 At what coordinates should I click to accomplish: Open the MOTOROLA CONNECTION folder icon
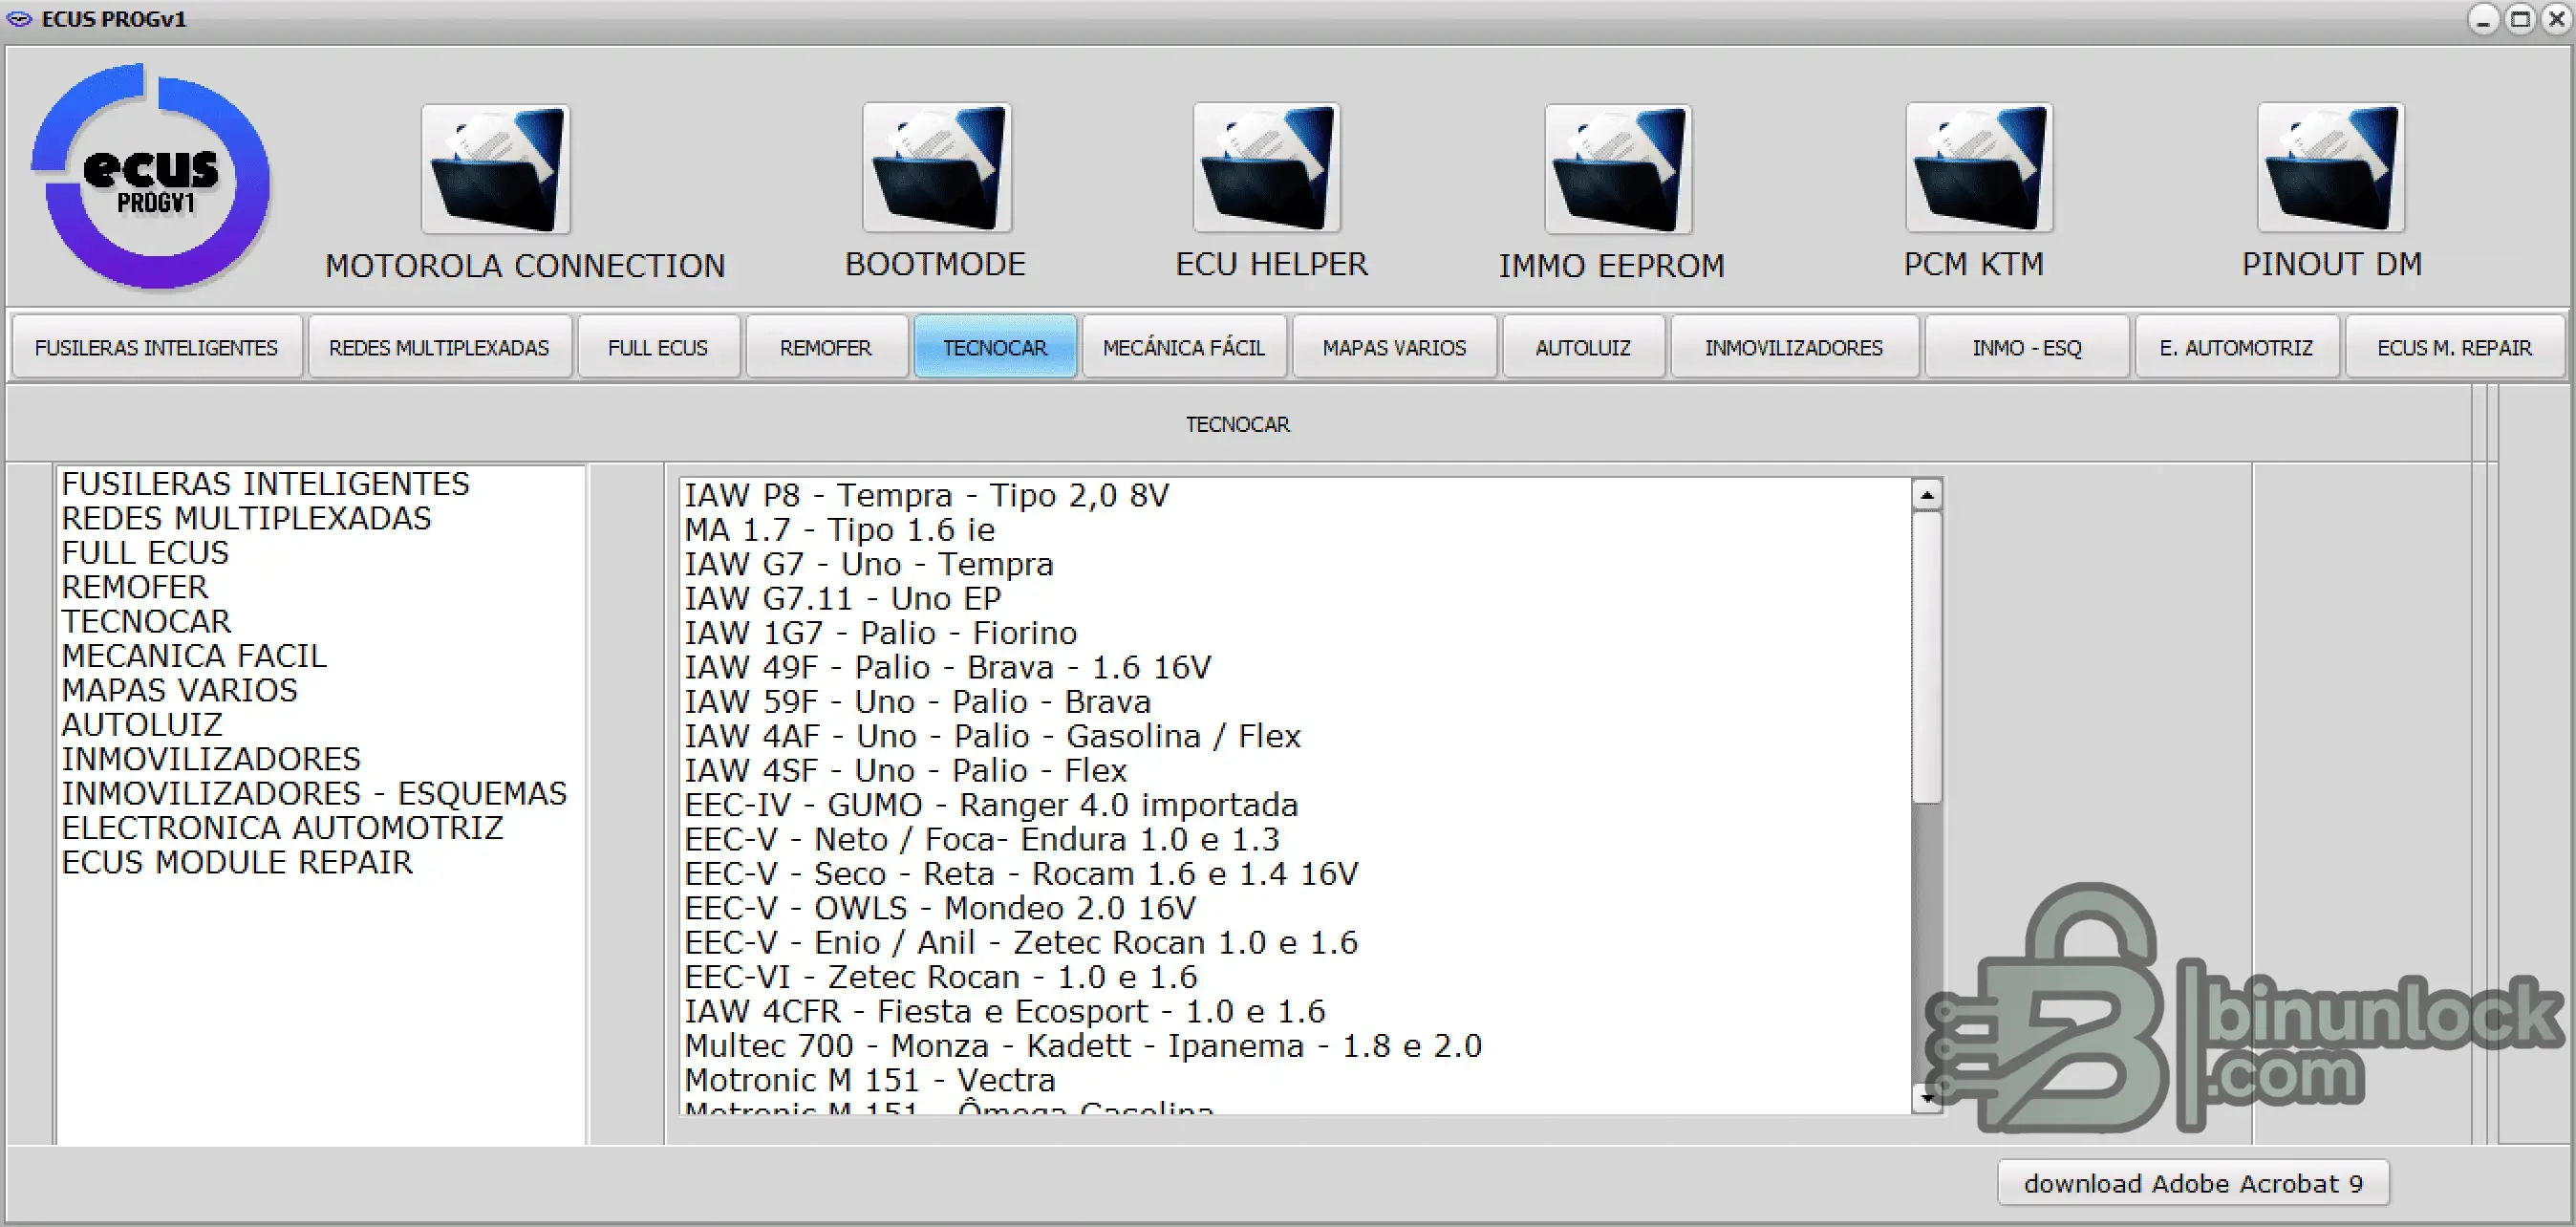pos(496,169)
